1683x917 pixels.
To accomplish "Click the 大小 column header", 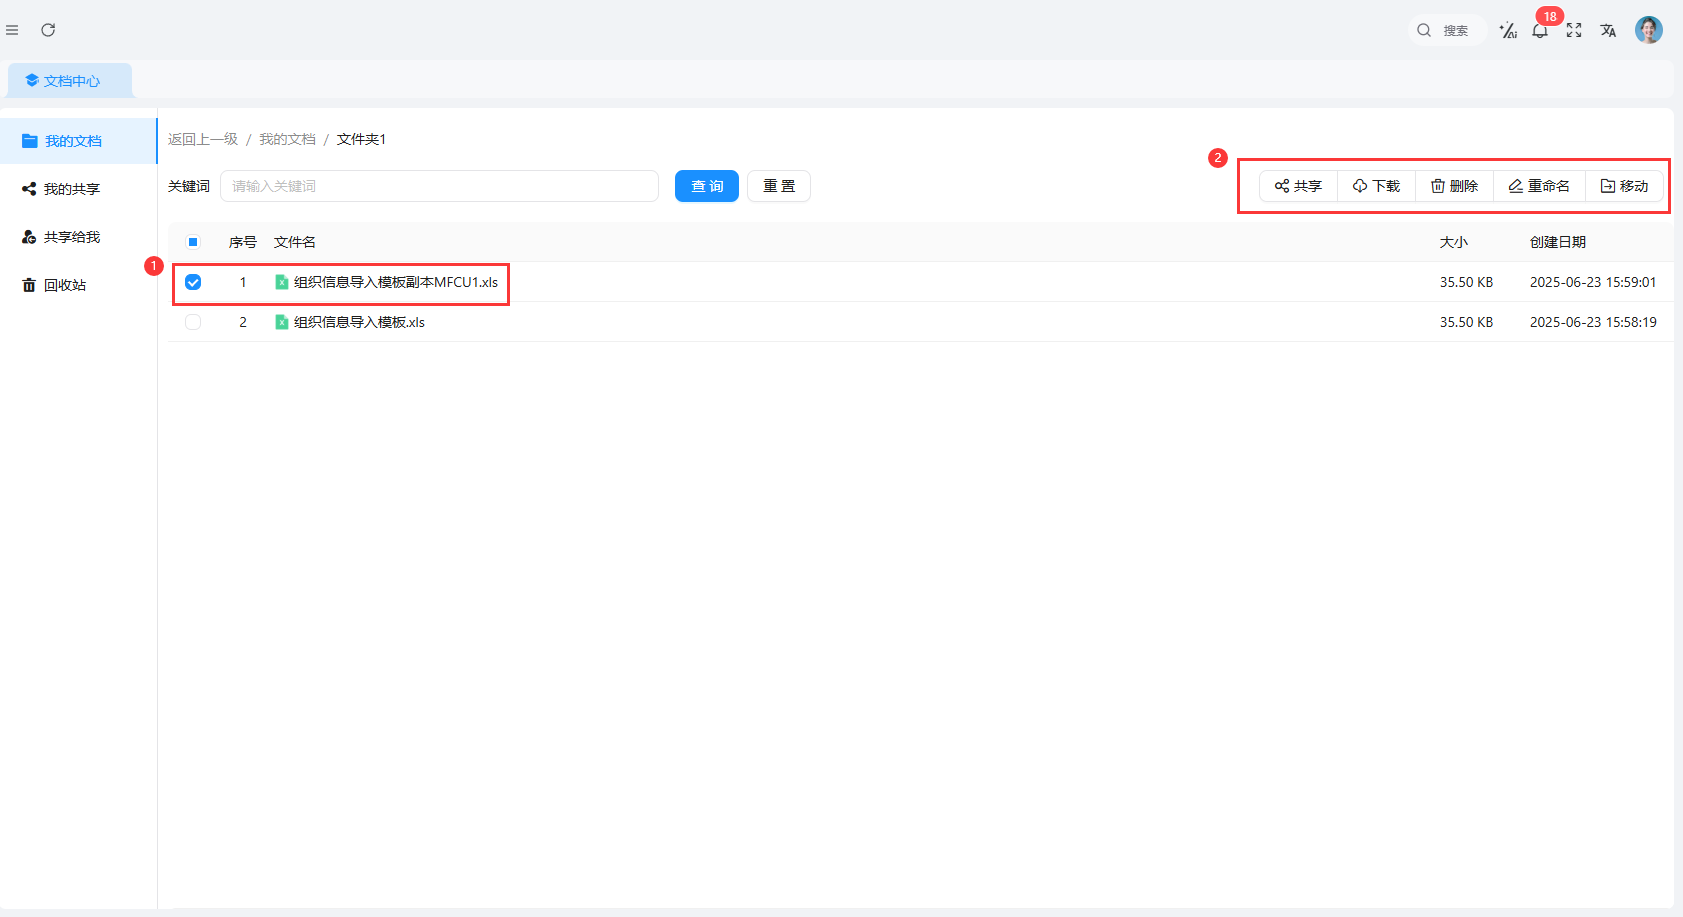I will pos(1454,242).
